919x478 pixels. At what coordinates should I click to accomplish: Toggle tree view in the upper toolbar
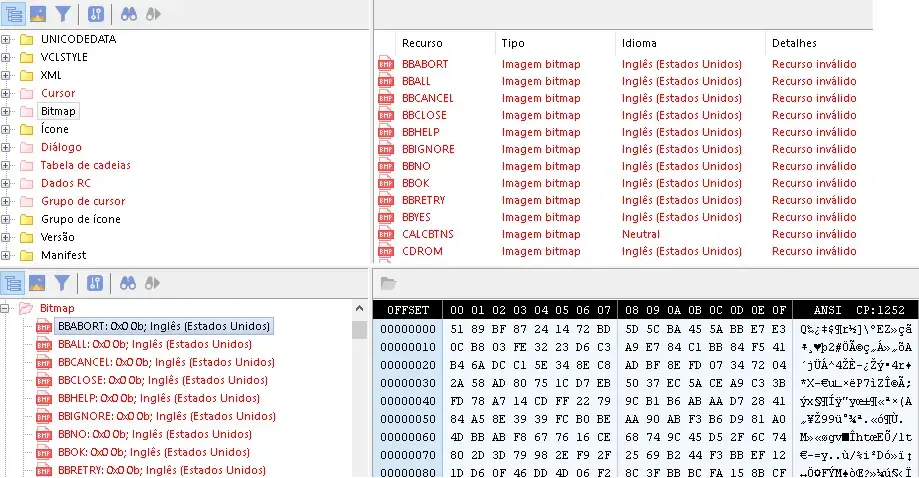[x=13, y=14]
